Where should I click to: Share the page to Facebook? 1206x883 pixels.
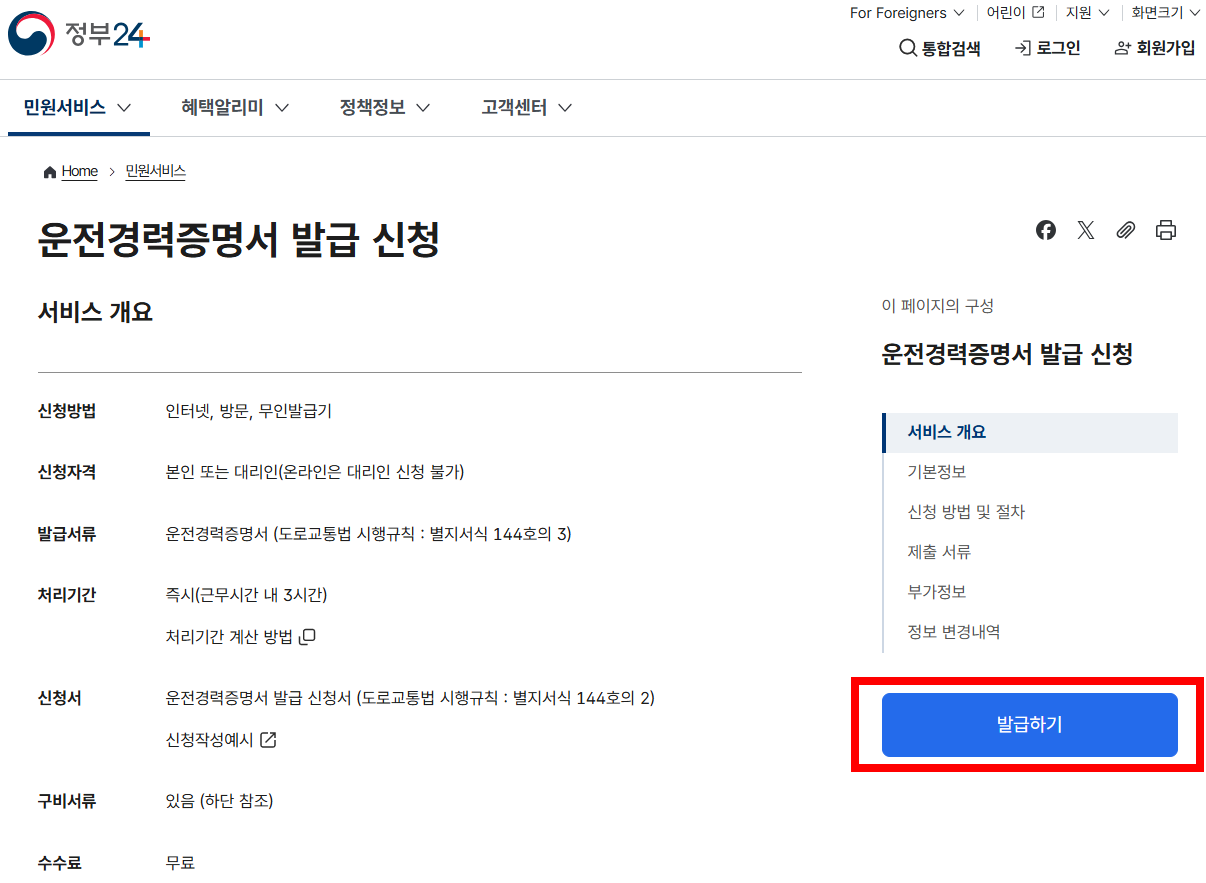[1046, 230]
